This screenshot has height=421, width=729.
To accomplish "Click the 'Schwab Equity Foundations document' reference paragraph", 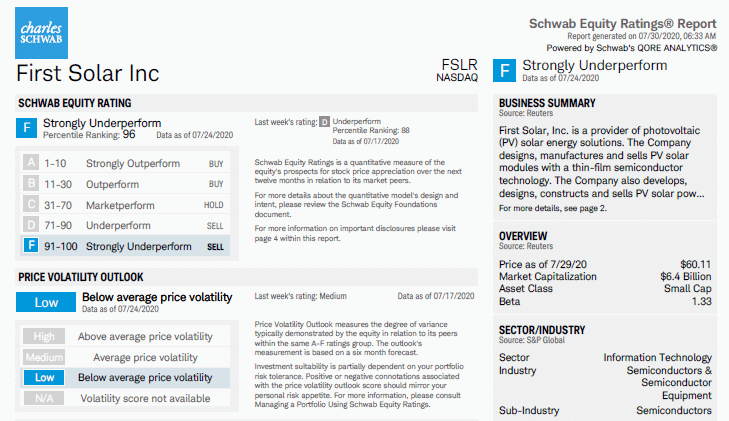I will coord(356,205).
